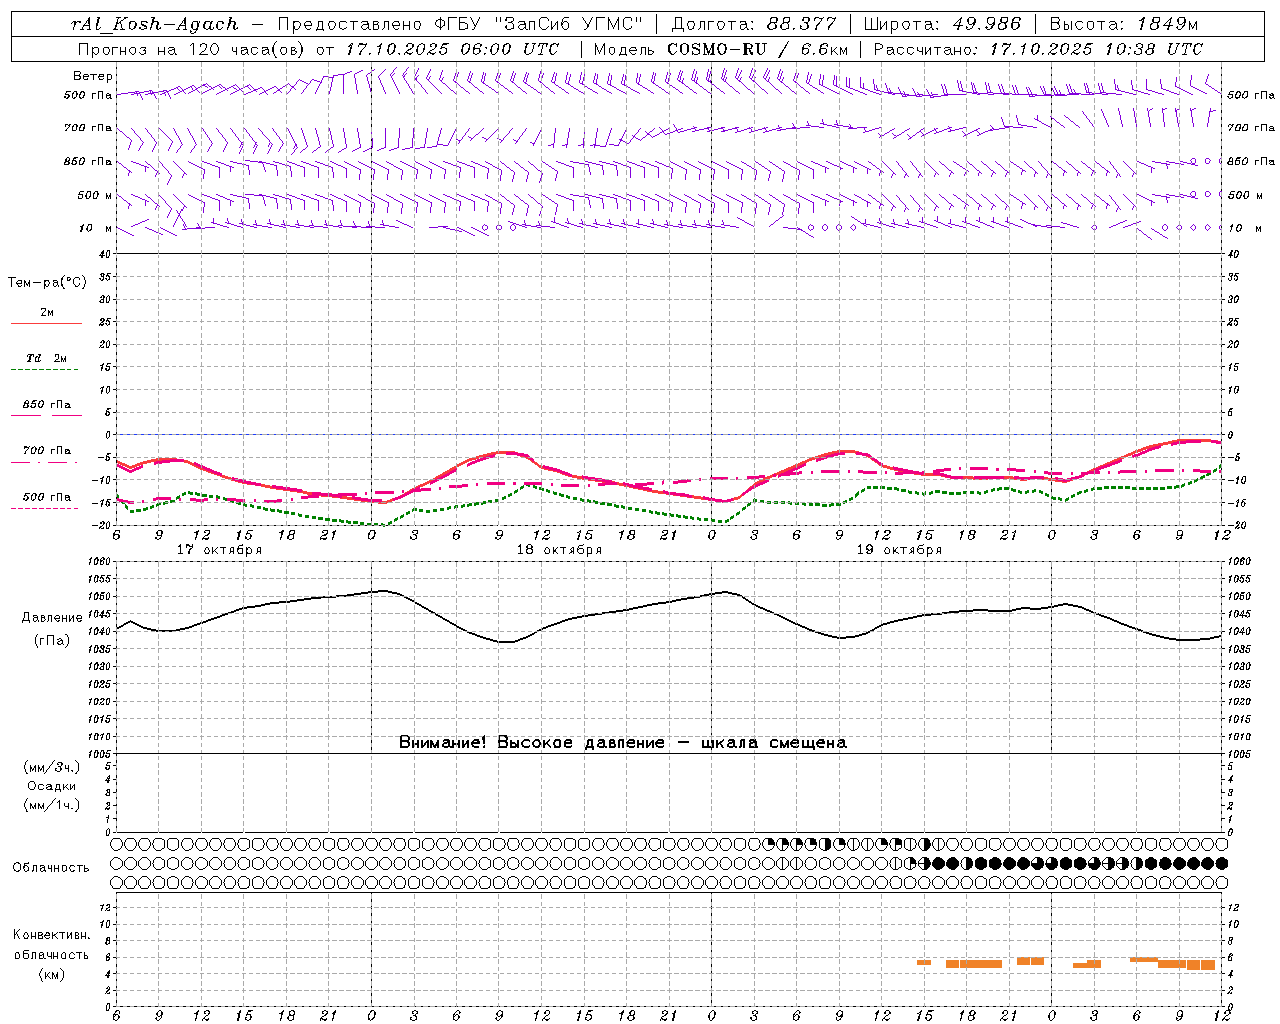Screen dimensions: 1280x1024
Task: Click the left 500 м wind level label
Action: 95,195
